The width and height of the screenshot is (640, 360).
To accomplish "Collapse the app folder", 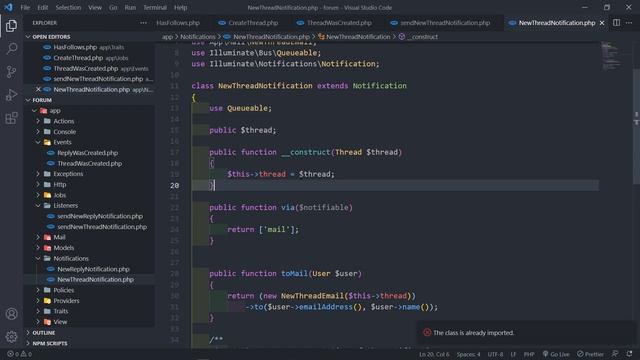I will pos(35,111).
